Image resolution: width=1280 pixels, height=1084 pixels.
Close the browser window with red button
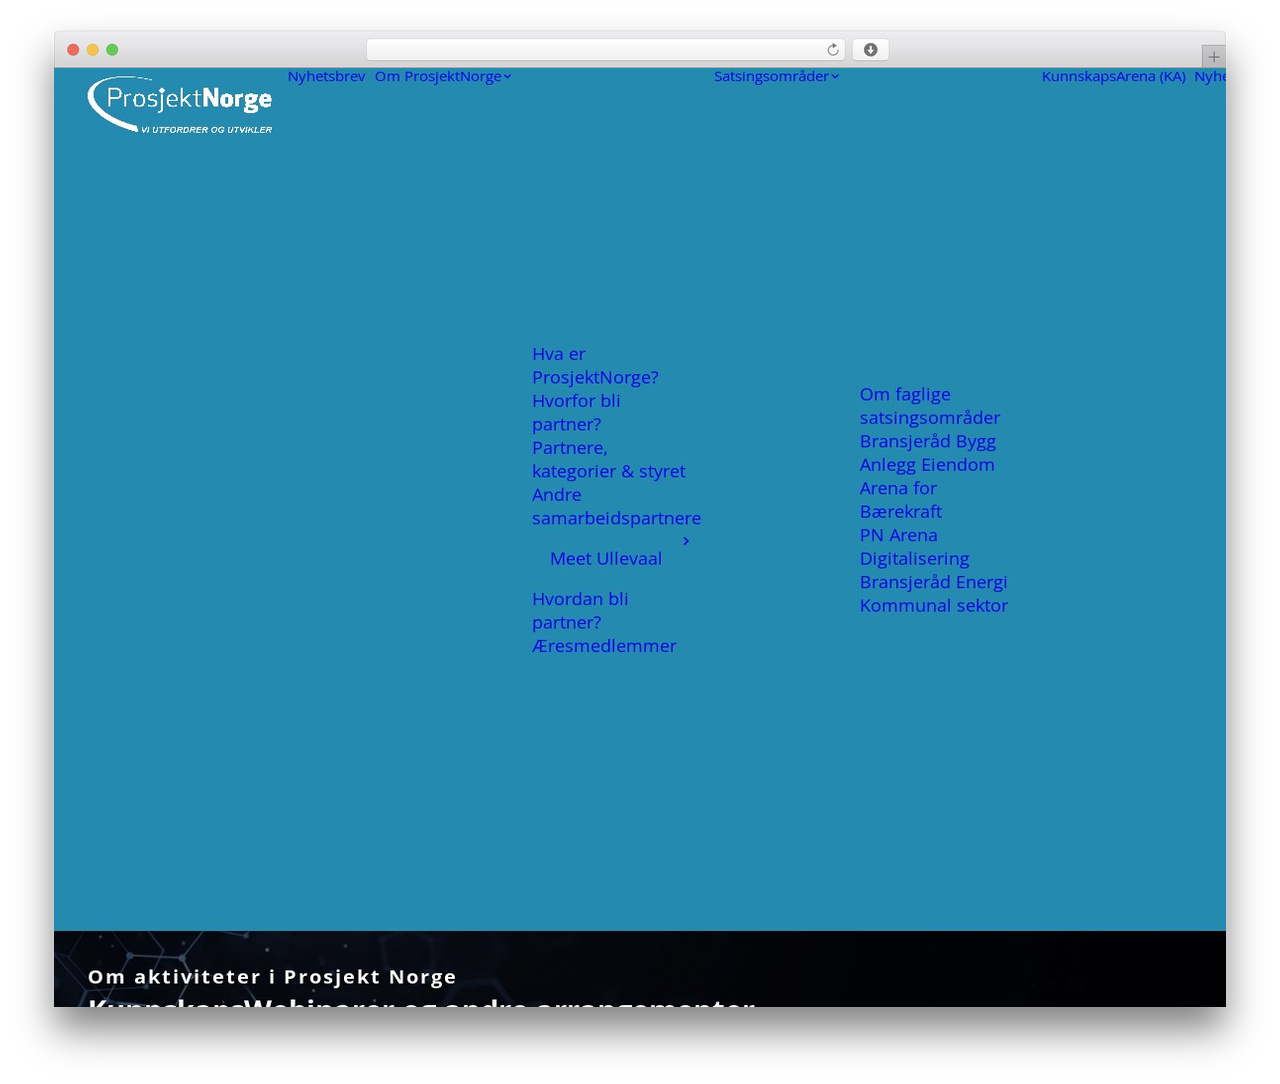(73, 50)
